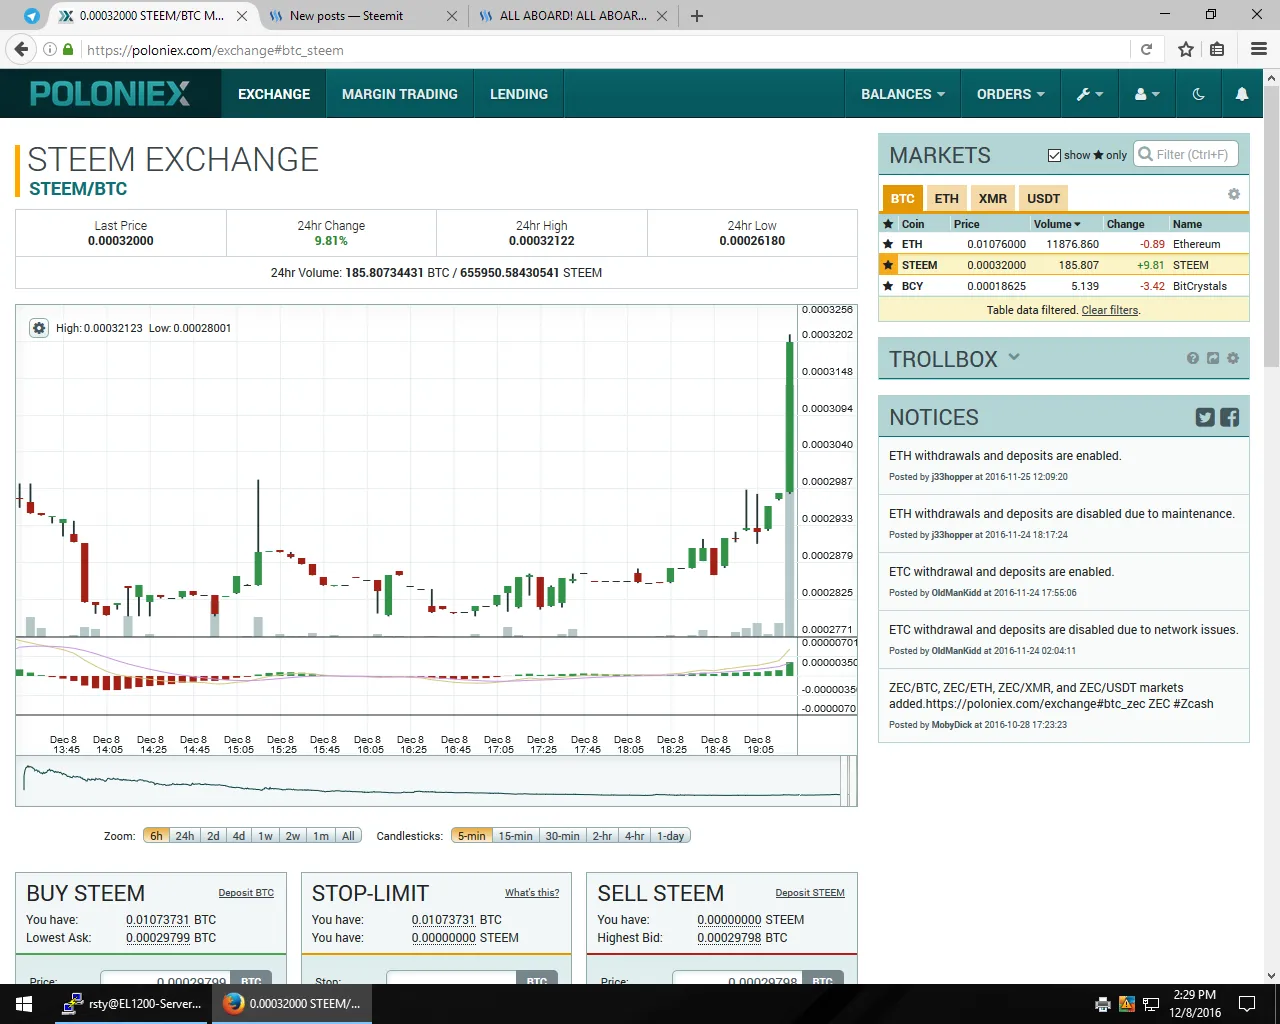Switch markets to USDT tab

point(1043,198)
